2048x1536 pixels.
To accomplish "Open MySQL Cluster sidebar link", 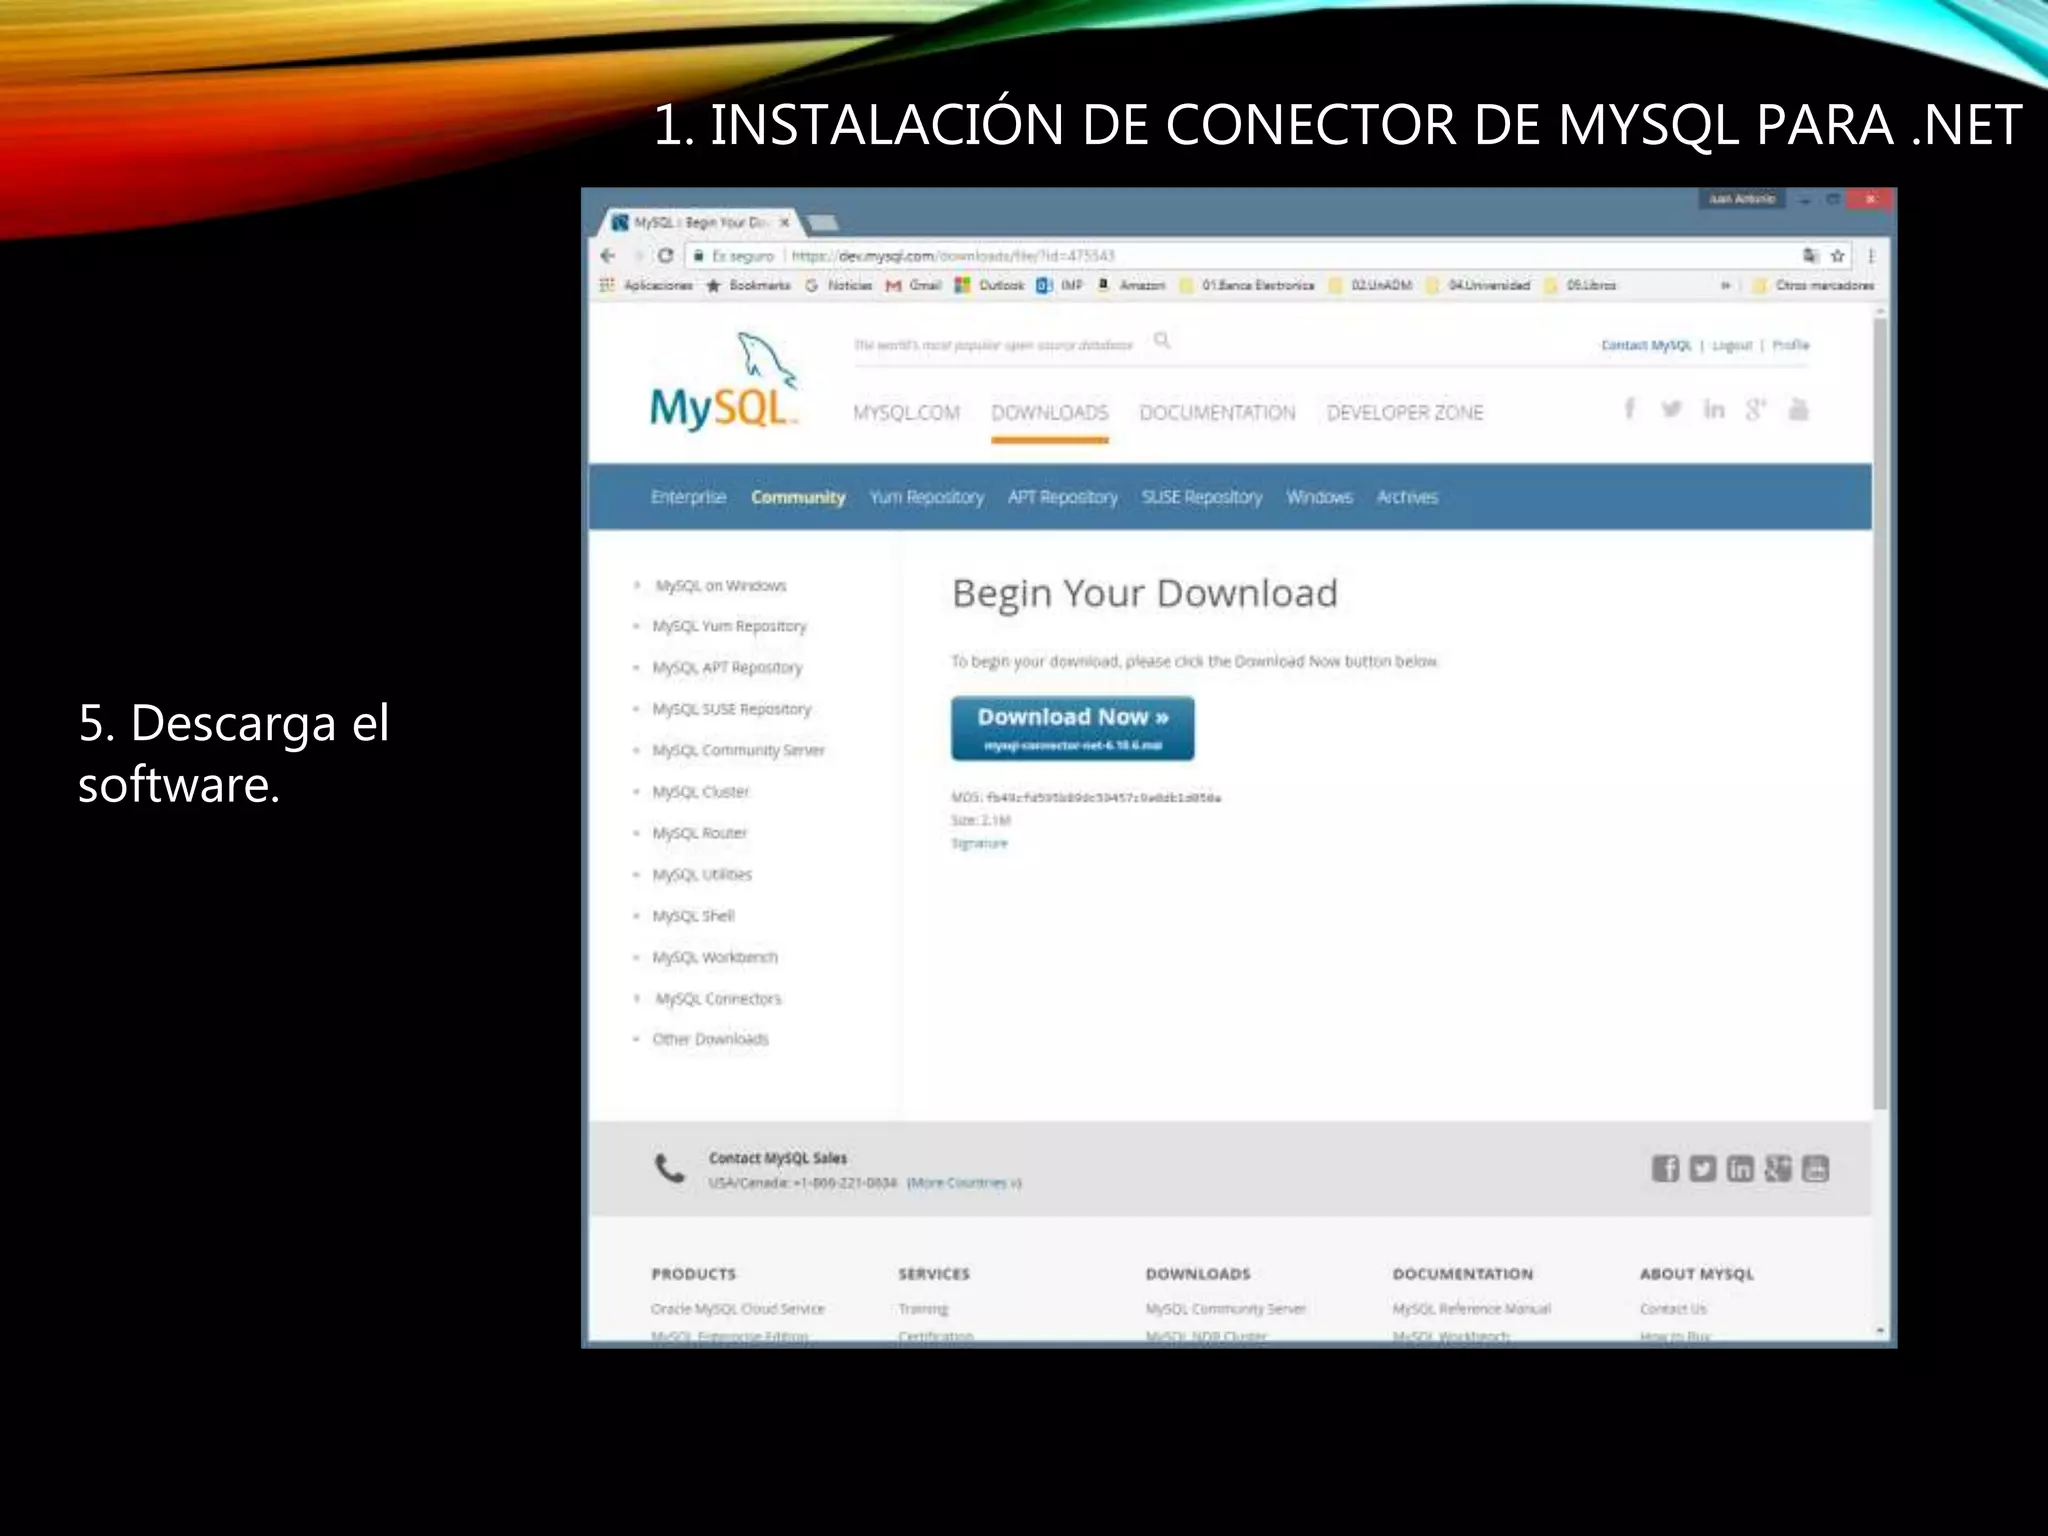I will pyautogui.click(x=700, y=792).
